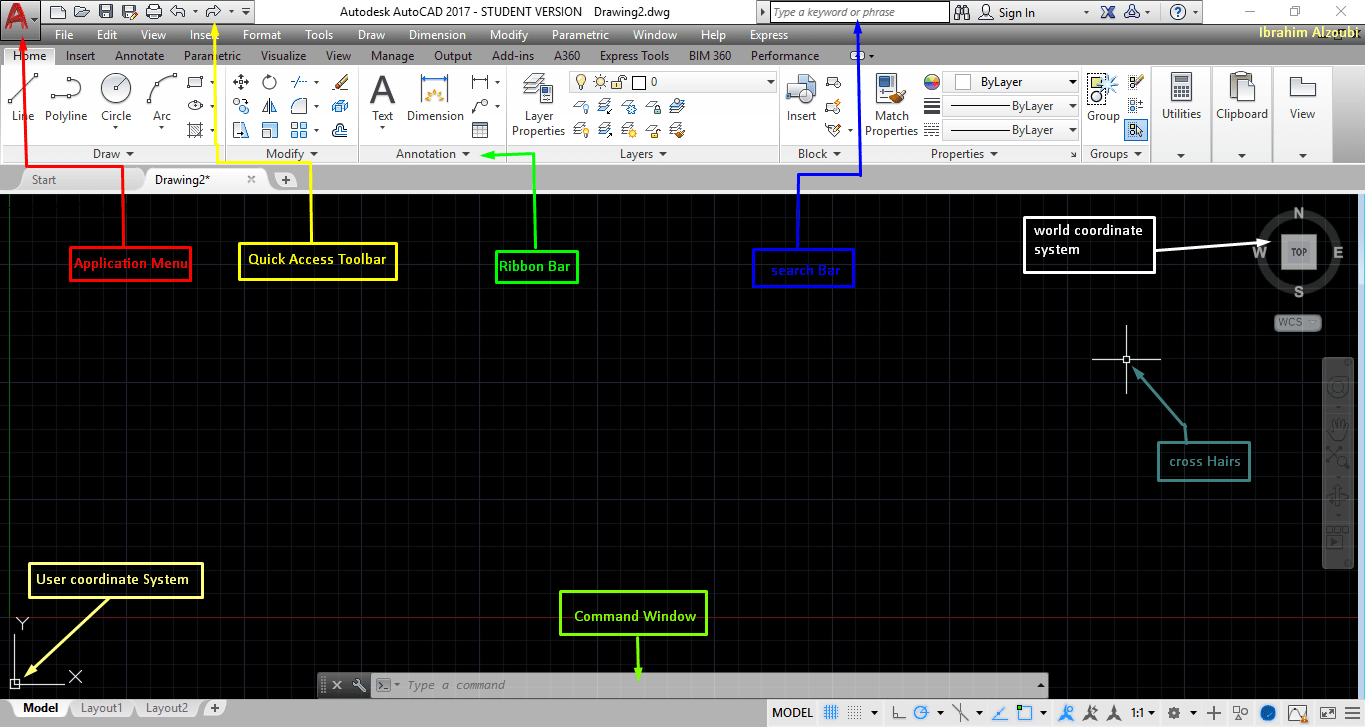Choose the Arc tool

(x=162, y=98)
